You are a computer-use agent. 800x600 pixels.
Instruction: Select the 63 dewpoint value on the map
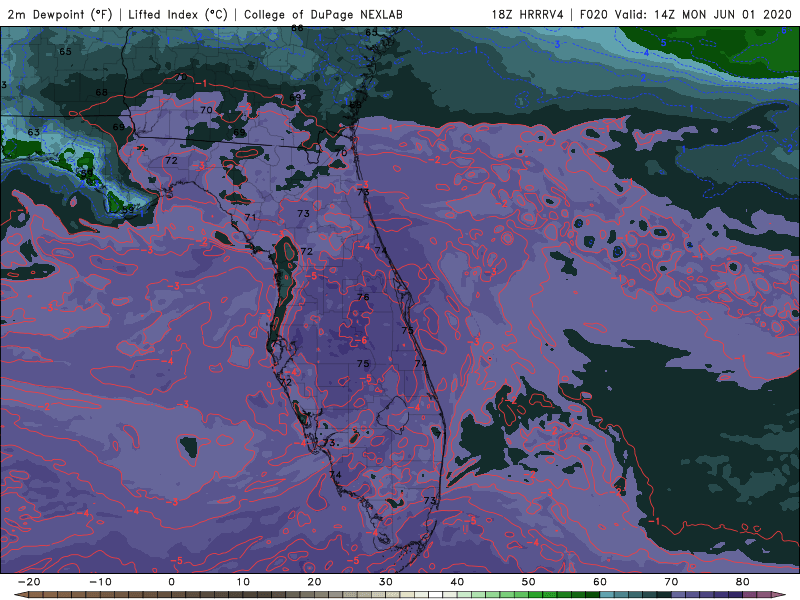pyautogui.click(x=34, y=133)
